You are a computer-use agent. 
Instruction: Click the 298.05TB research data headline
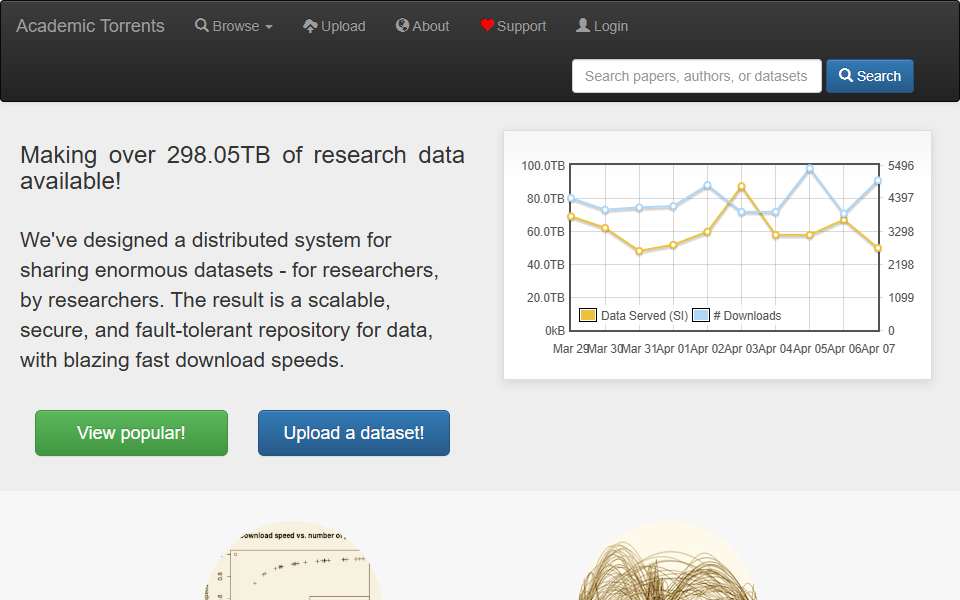[242, 168]
